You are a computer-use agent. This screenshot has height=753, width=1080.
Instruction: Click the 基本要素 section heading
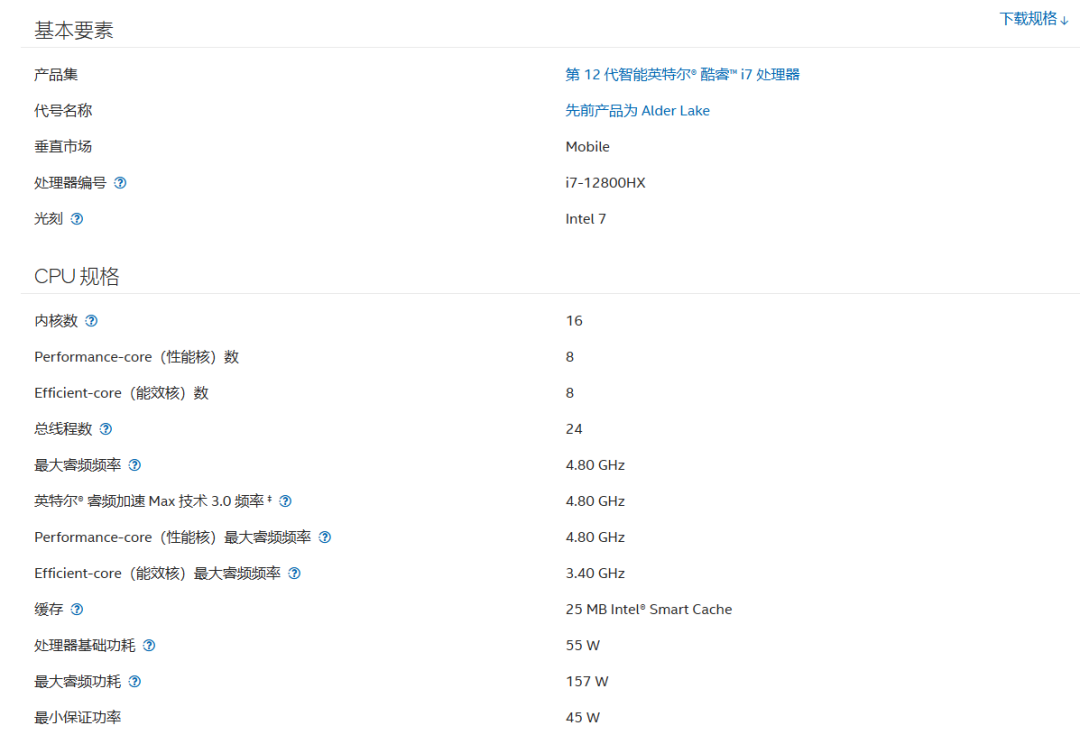click(x=74, y=30)
